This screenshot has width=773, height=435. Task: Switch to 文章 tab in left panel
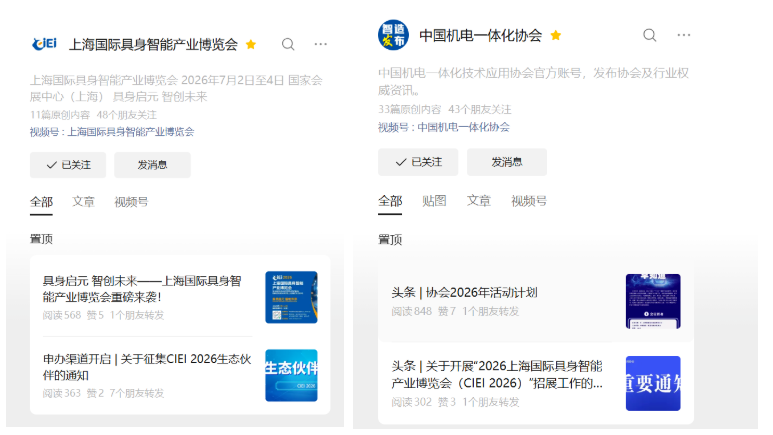point(84,201)
